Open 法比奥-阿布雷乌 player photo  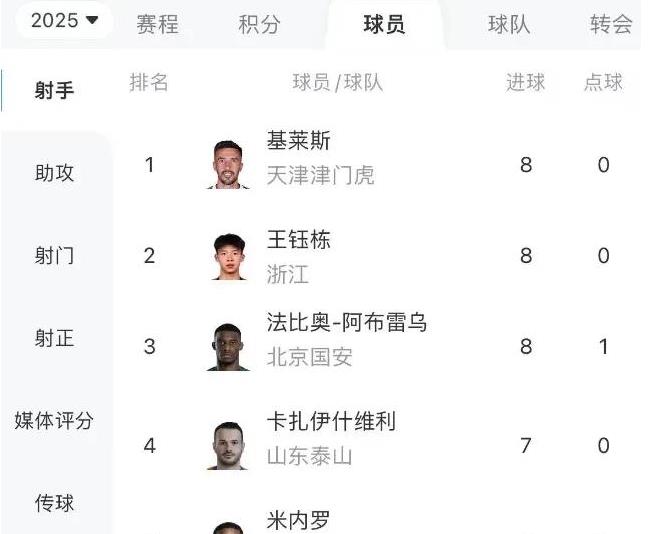coord(228,347)
